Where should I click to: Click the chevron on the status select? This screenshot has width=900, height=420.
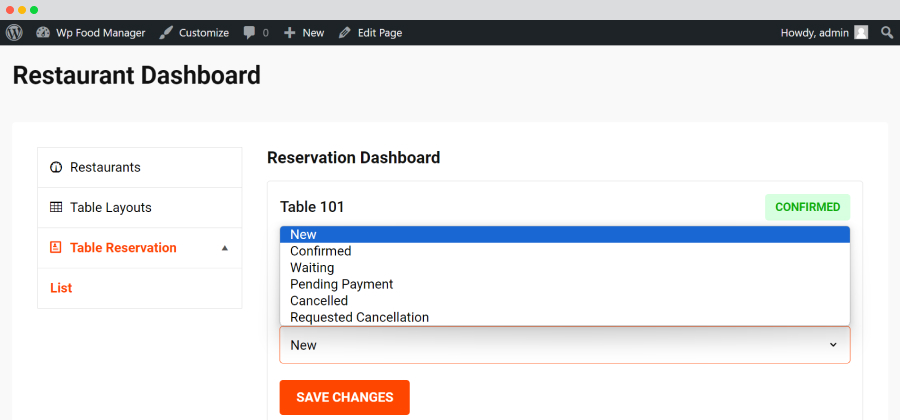click(x=833, y=345)
